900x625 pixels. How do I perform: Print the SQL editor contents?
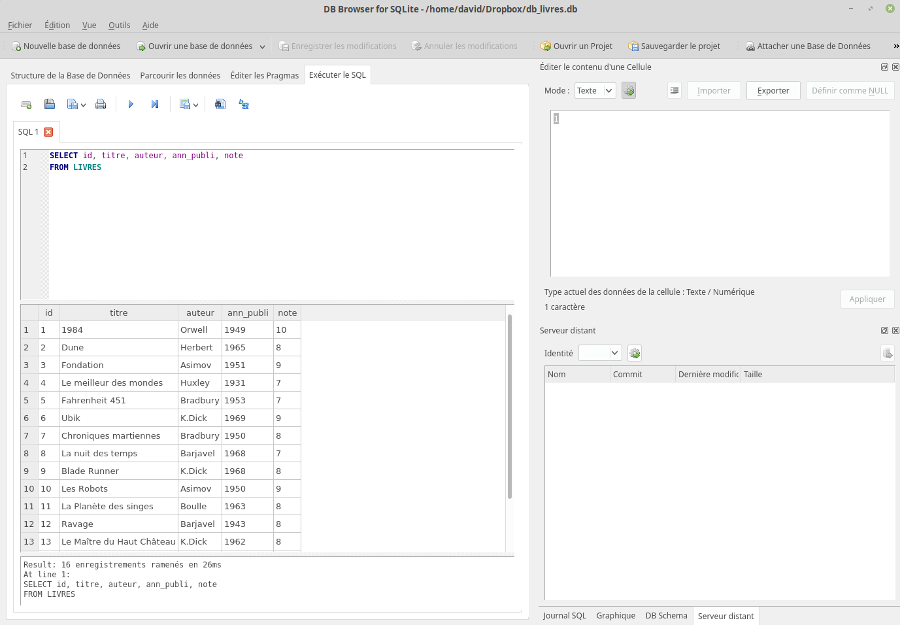(100, 104)
